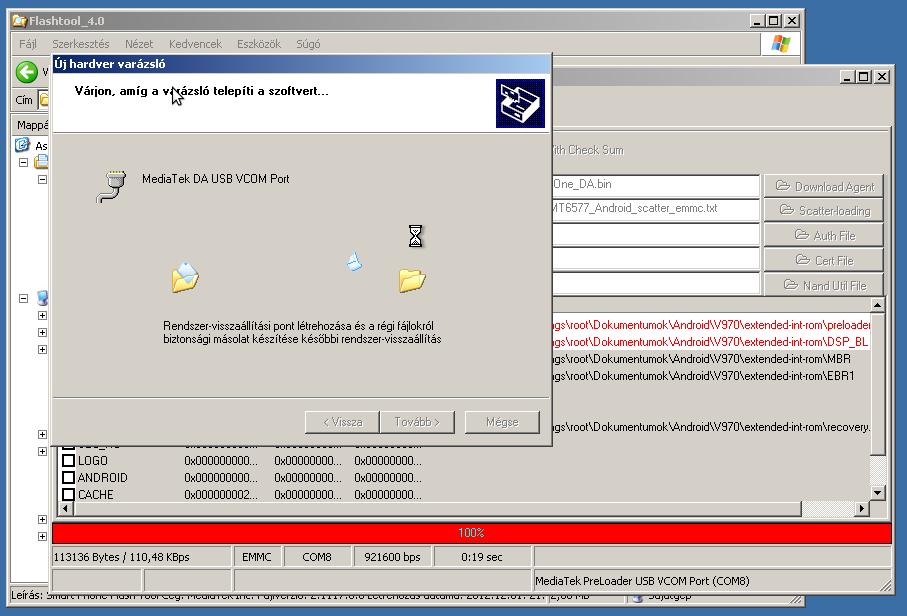Click the Auth File path field
The height and width of the screenshot is (616, 907).
point(655,234)
